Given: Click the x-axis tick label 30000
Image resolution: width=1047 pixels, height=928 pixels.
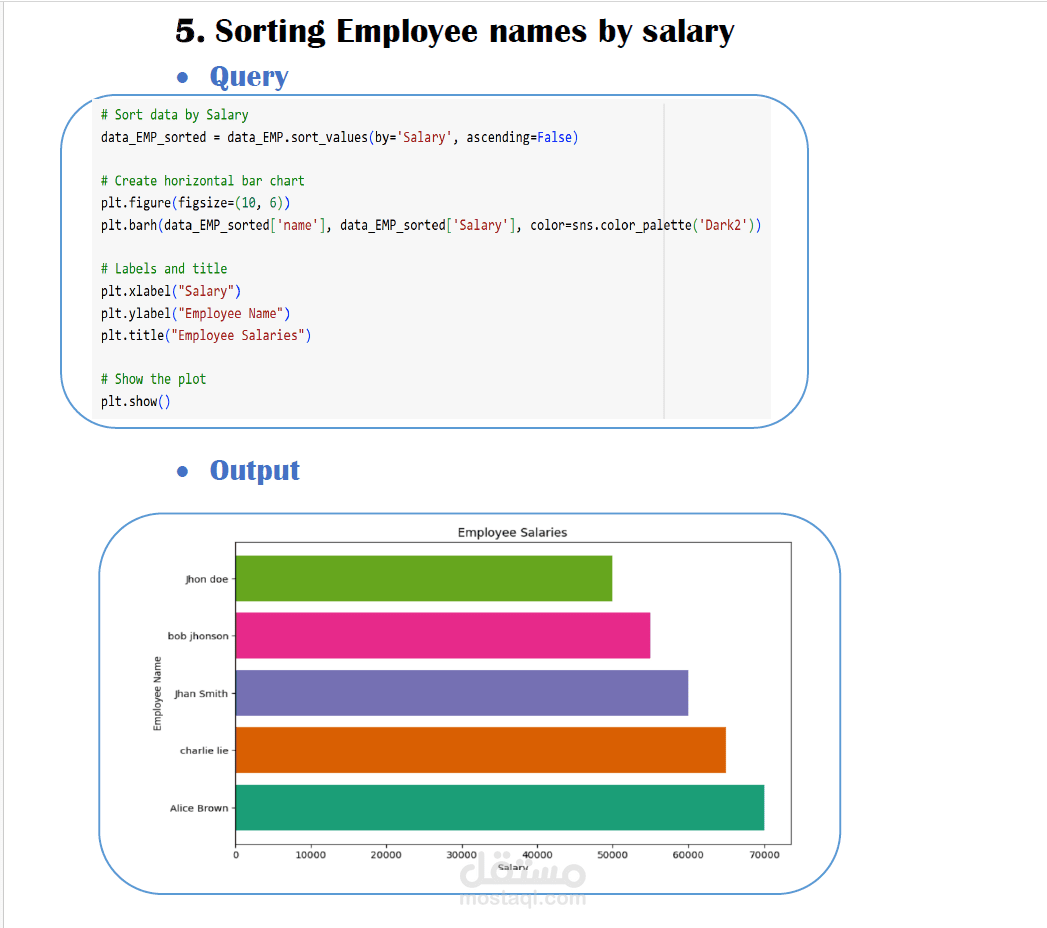Looking at the screenshot, I should pos(461,855).
